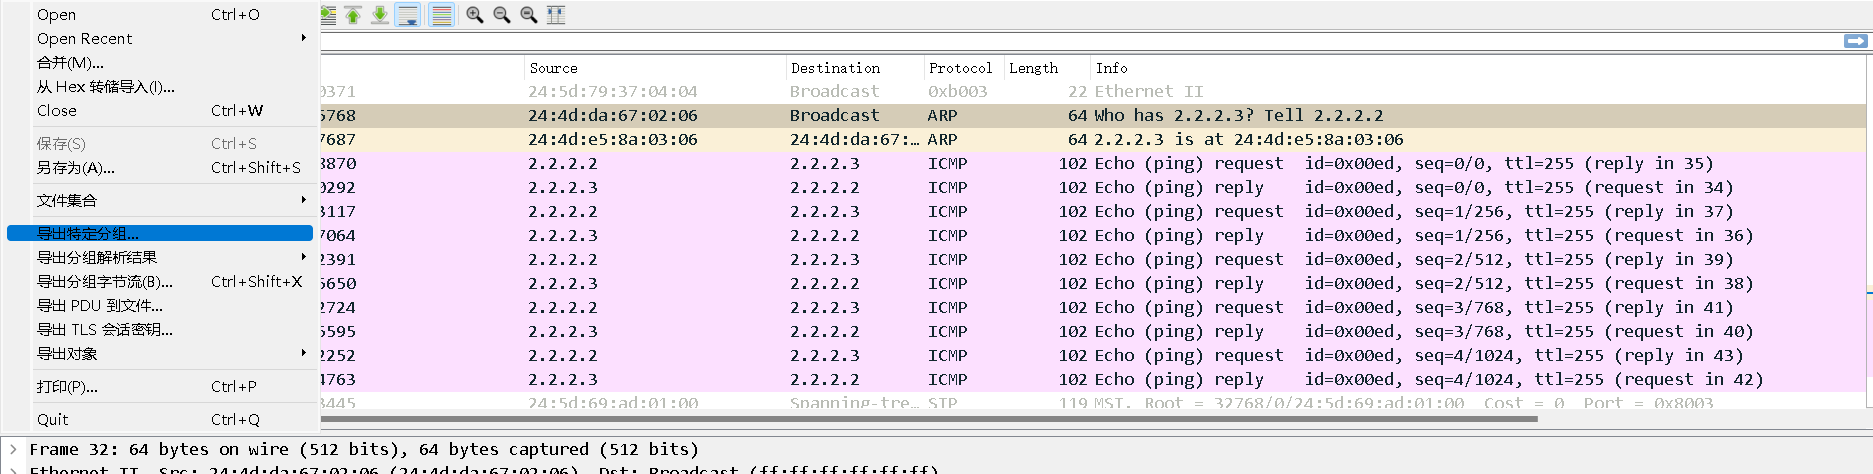Screen dimensions: 1873x474
Task: Click the go to specified packet icon
Action: (x=327, y=15)
